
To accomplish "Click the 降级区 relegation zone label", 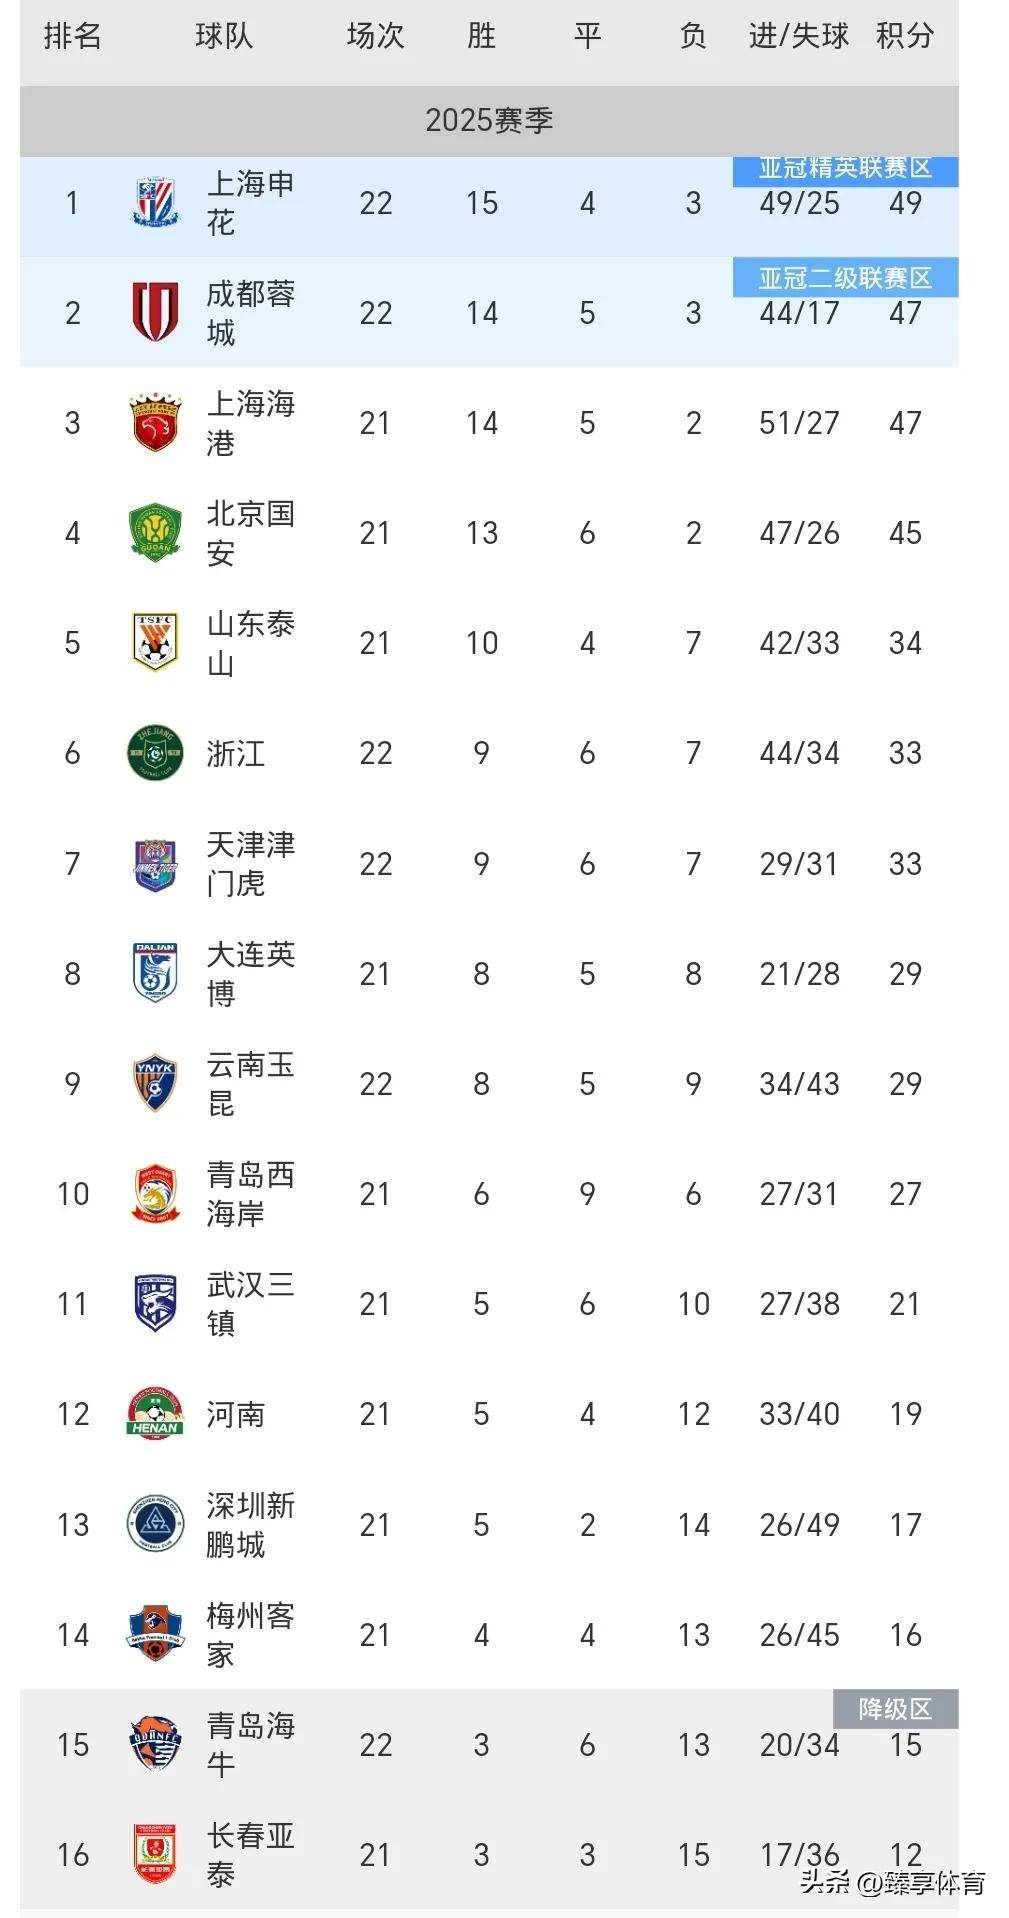I will (895, 1709).
